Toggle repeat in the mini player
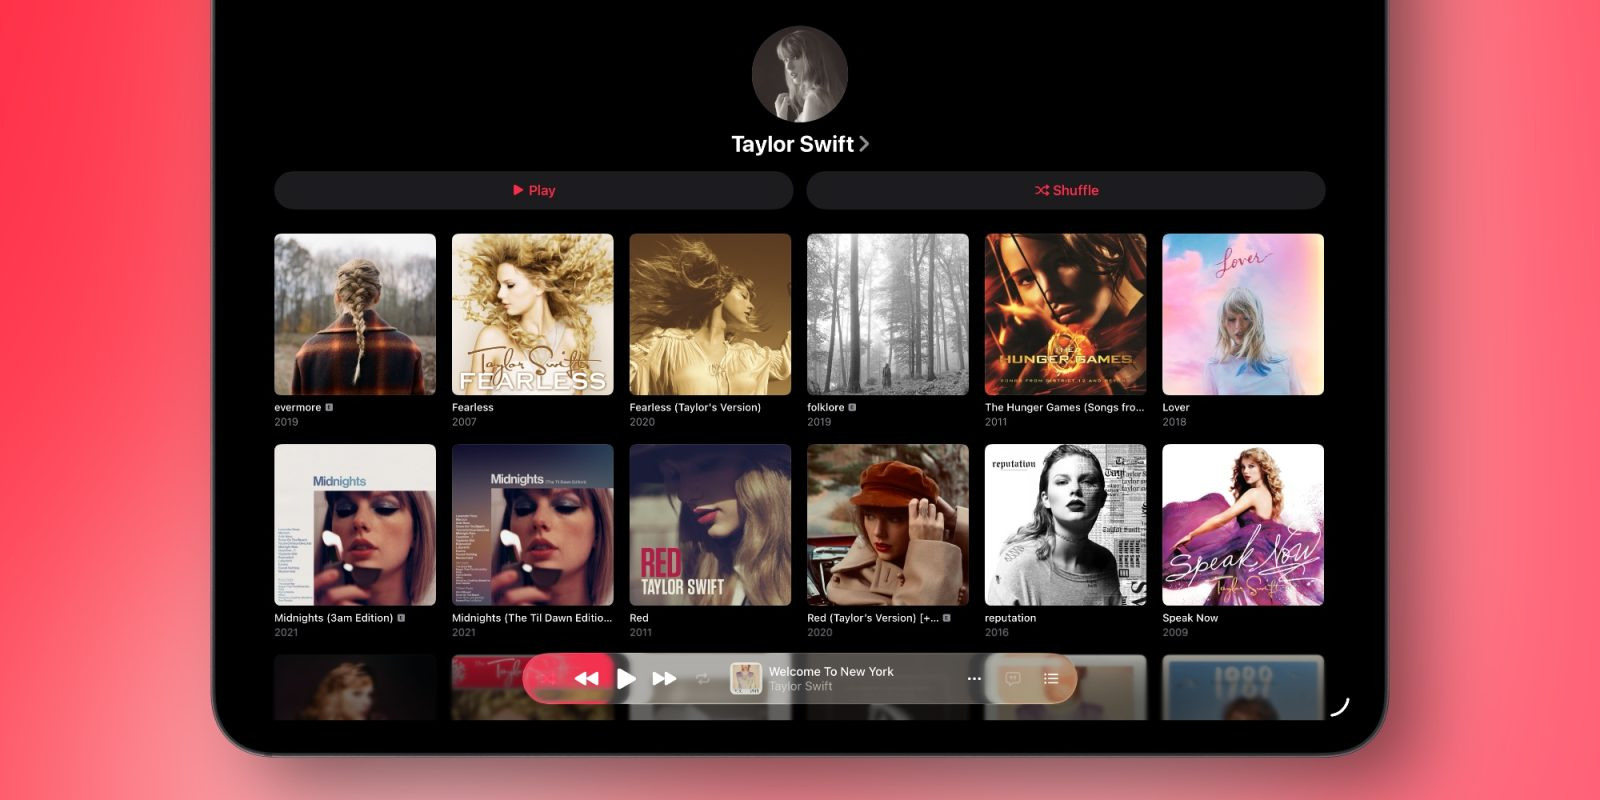The height and width of the screenshot is (800, 1600). [x=703, y=679]
